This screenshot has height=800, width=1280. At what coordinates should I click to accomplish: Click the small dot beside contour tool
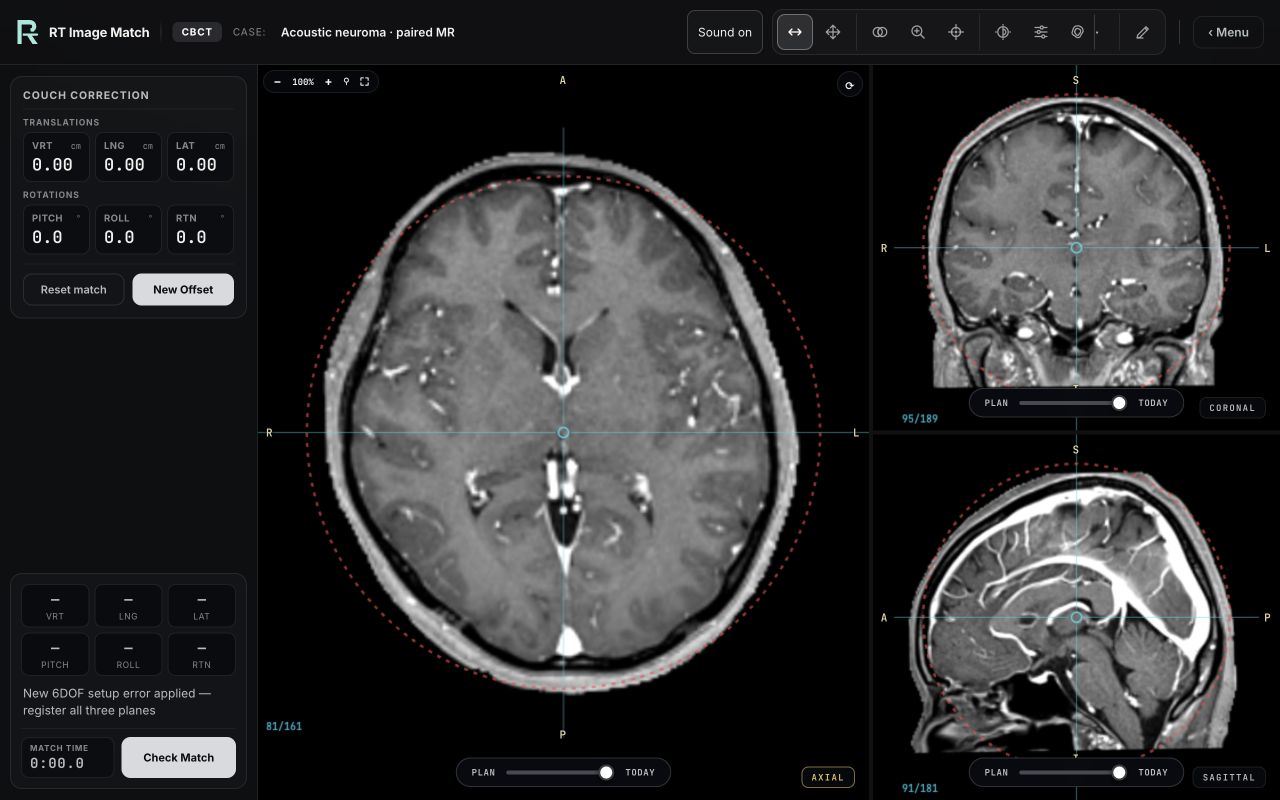point(1097,32)
